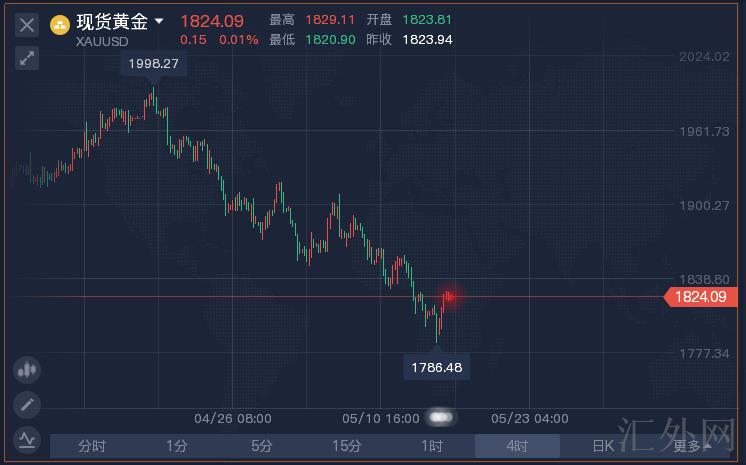Click the 1998.27 high price label
Image resolution: width=746 pixels, height=465 pixels.
(x=152, y=63)
